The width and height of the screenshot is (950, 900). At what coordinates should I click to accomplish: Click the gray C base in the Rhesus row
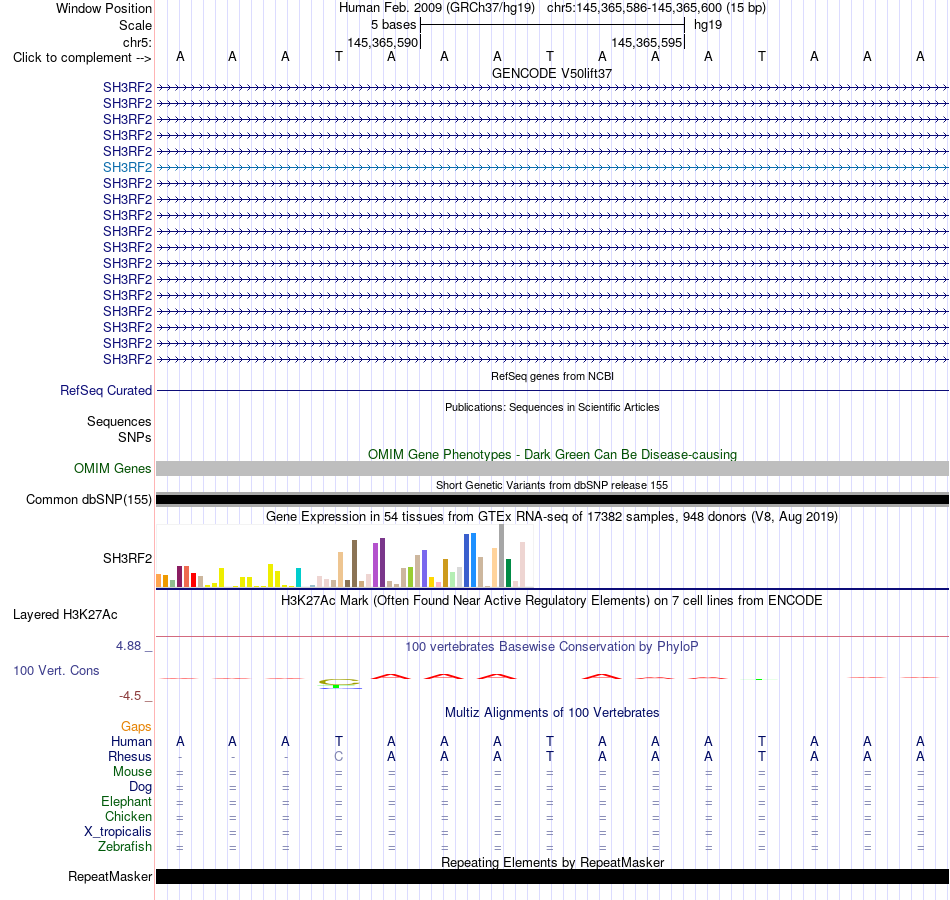click(339, 756)
